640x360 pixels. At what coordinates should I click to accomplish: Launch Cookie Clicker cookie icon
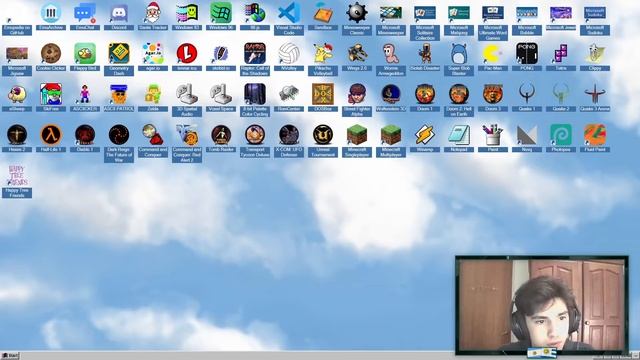tap(51, 53)
